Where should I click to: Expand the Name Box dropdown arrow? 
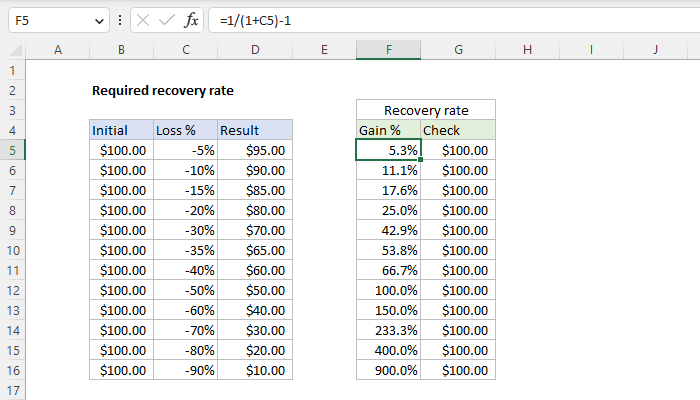click(99, 21)
